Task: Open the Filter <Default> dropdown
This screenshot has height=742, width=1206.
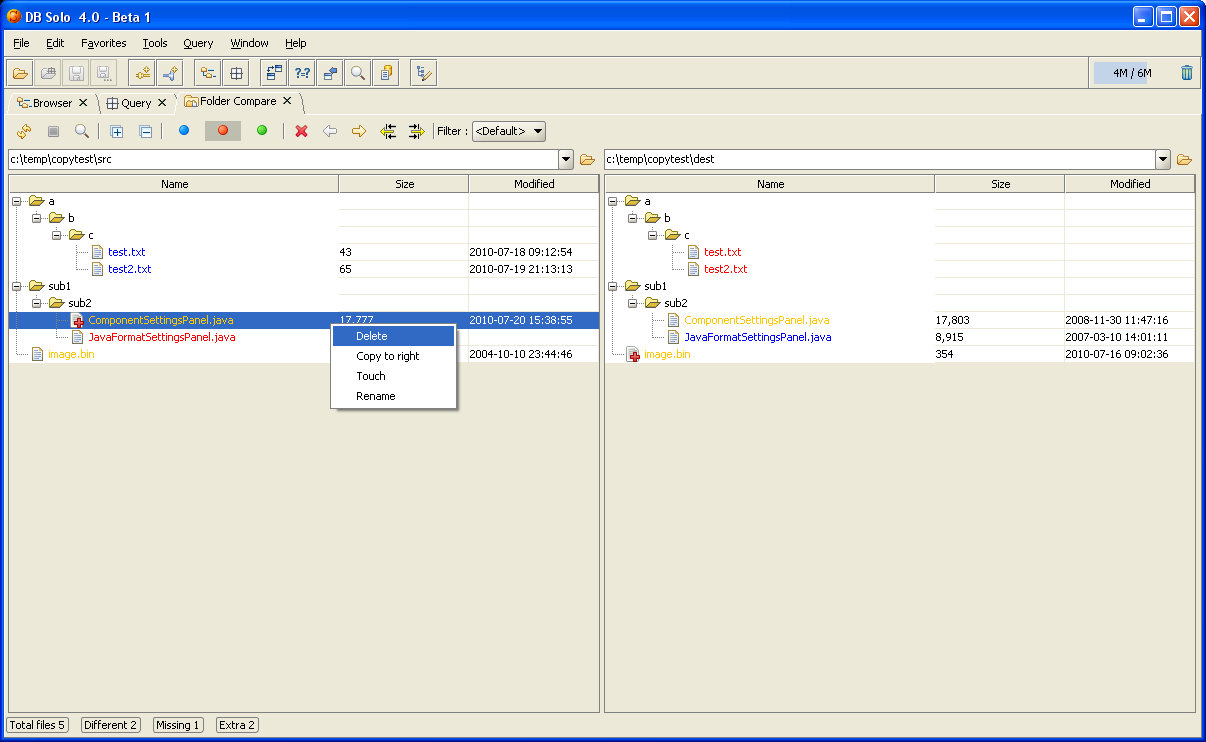Action: click(x=509, y=131)
